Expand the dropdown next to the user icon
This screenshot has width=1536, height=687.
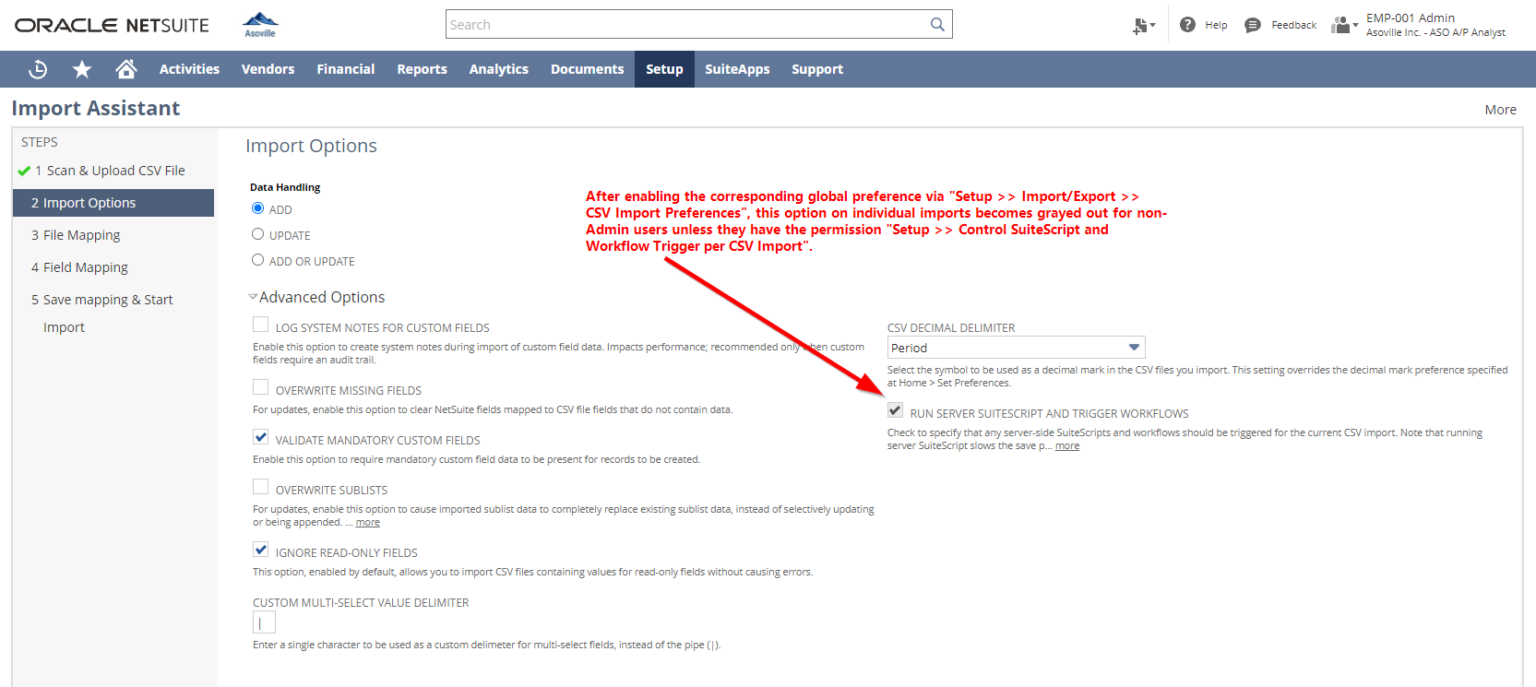click(1355, 26)
